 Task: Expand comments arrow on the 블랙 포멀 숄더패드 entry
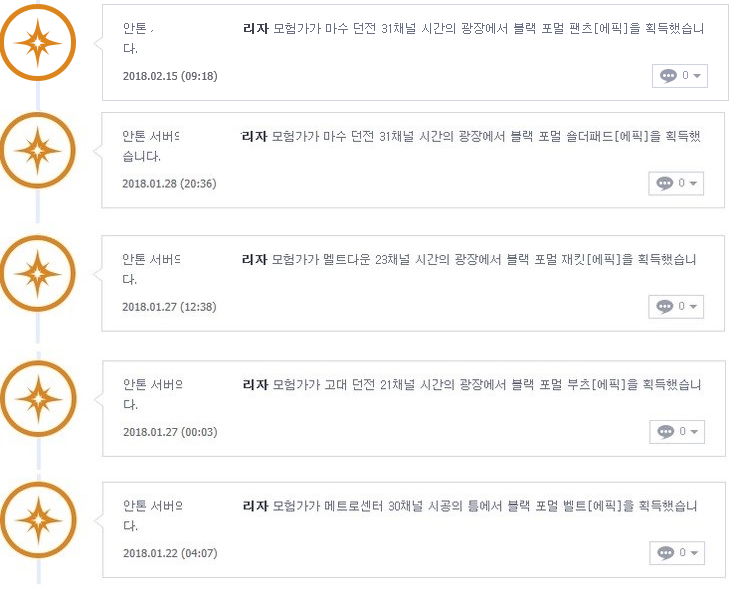pyautogui.click(x=693, y=183)
